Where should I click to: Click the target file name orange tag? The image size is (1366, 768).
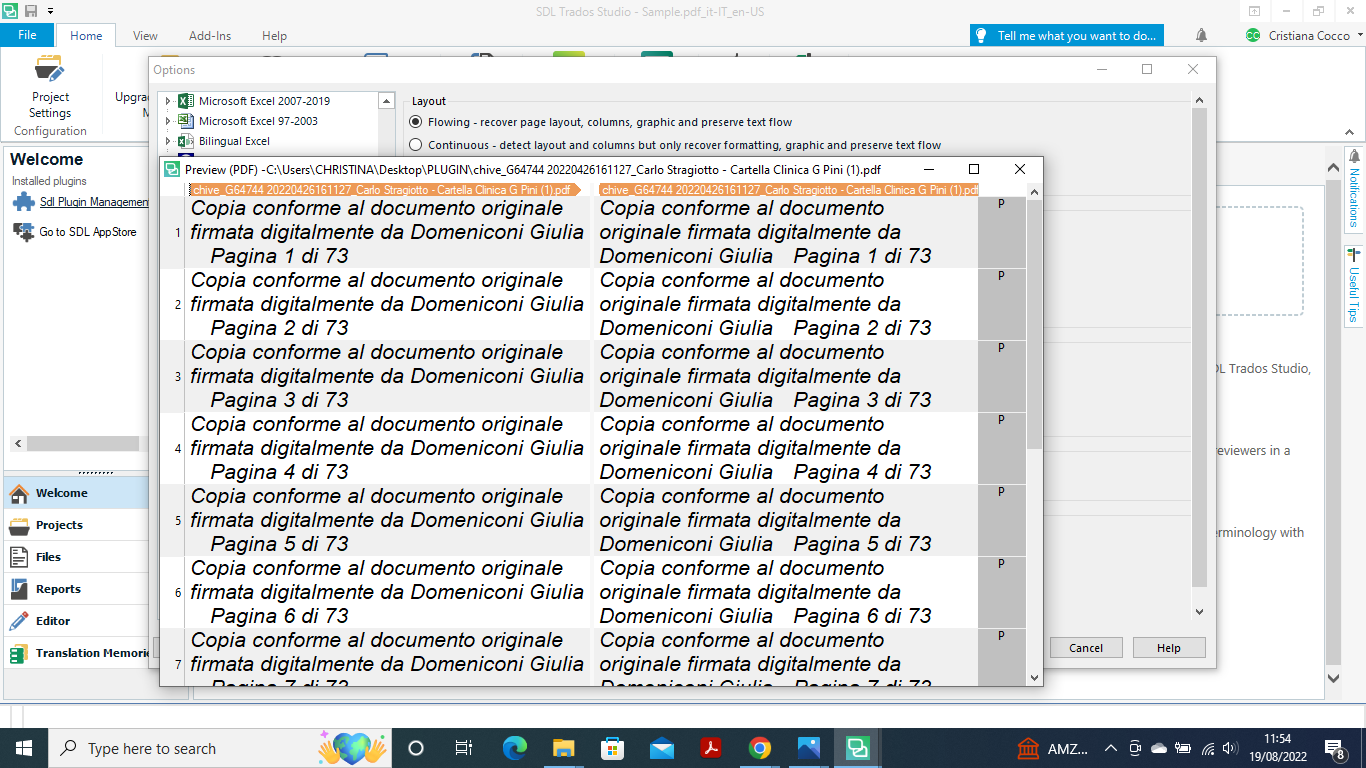(x=788, y=189)
